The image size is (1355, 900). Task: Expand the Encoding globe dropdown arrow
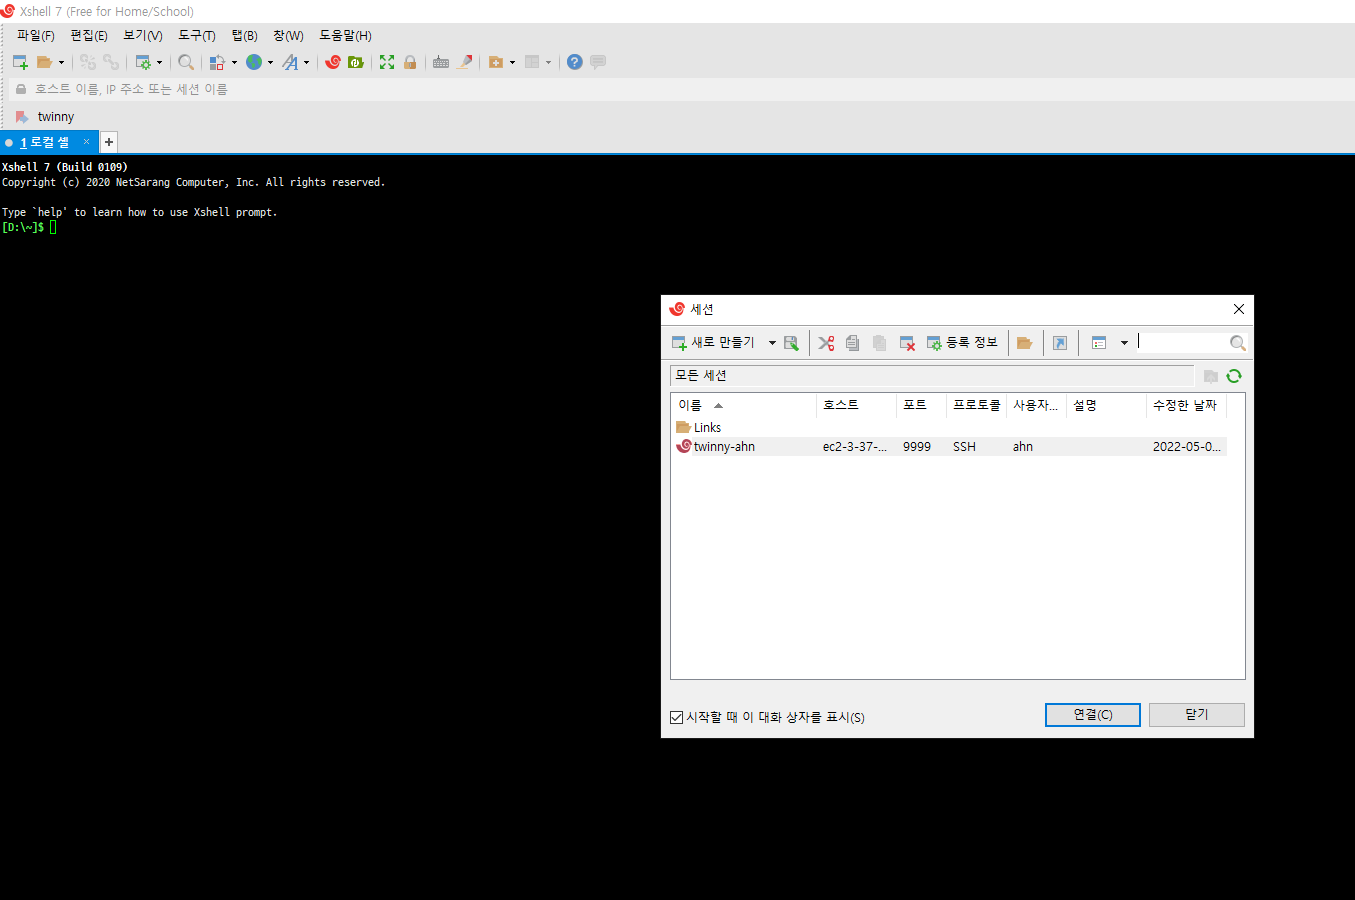[x=270, y=62]
